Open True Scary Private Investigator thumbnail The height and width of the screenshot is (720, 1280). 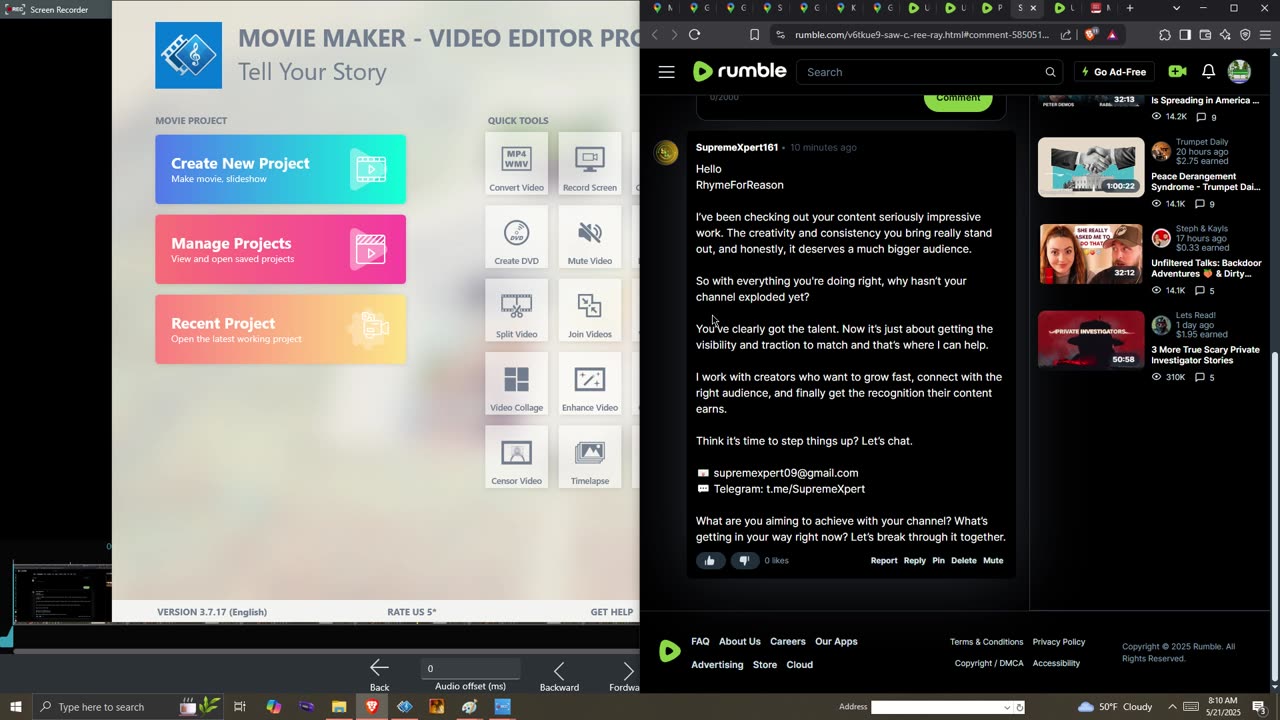tap(1091, 340)
